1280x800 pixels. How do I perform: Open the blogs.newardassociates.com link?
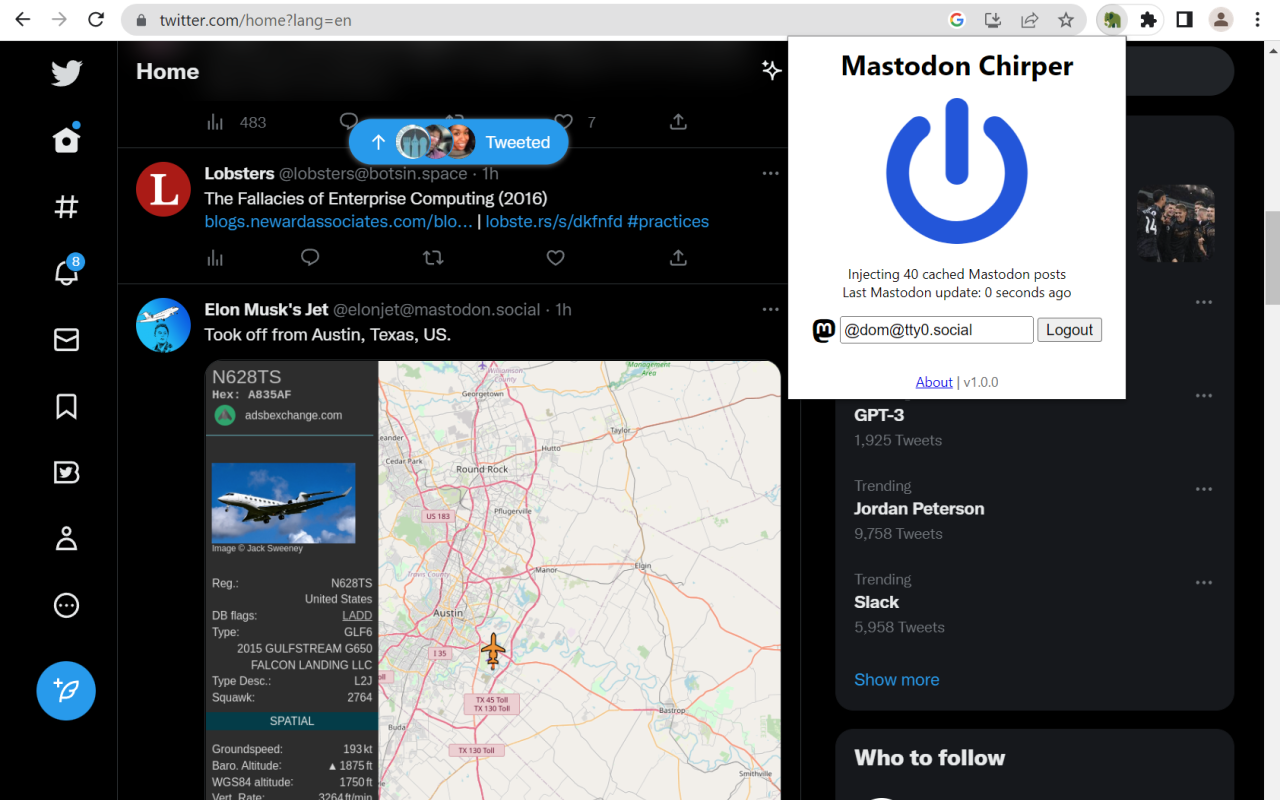[339, 222]
